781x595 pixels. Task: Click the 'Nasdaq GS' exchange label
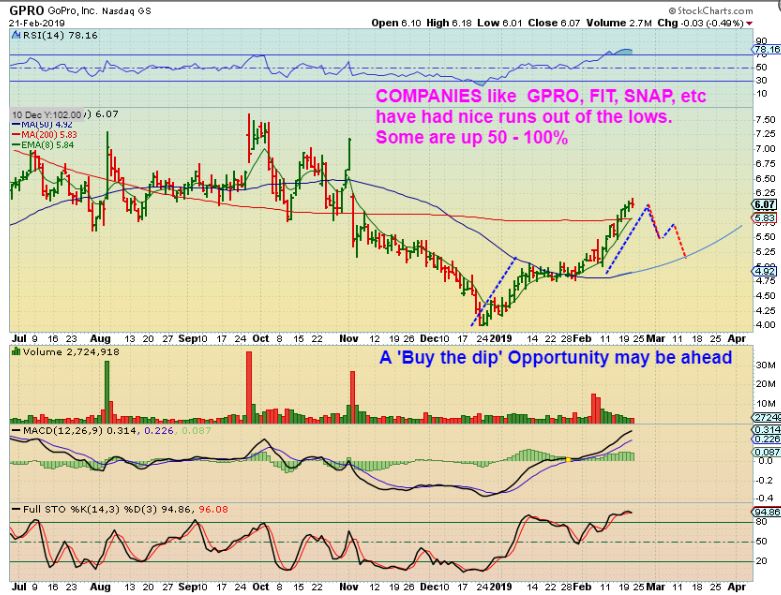[x=127, y=10]
